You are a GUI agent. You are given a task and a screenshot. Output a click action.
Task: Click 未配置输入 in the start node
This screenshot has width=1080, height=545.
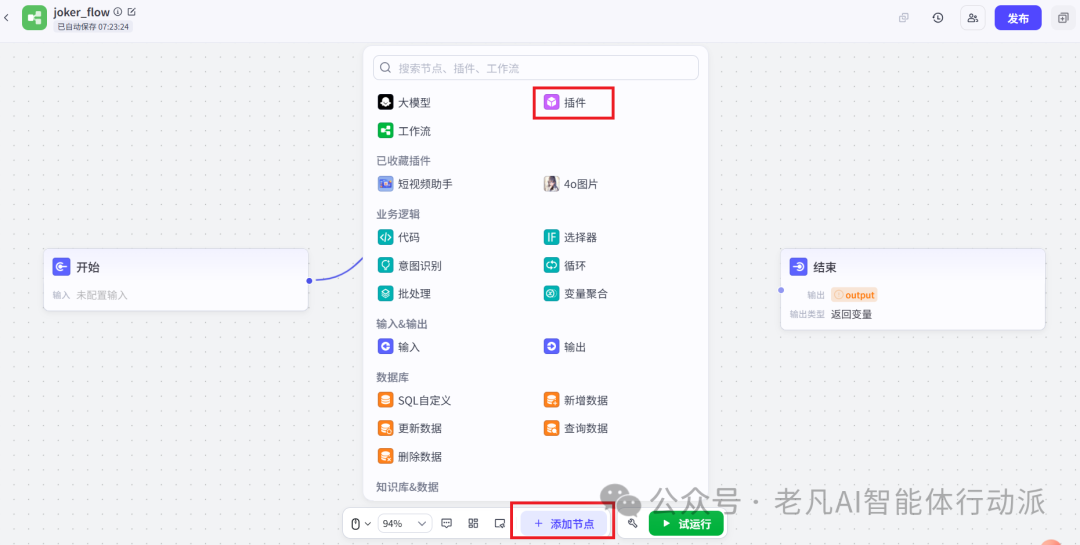pyautogui.click(x=102, y=295)
